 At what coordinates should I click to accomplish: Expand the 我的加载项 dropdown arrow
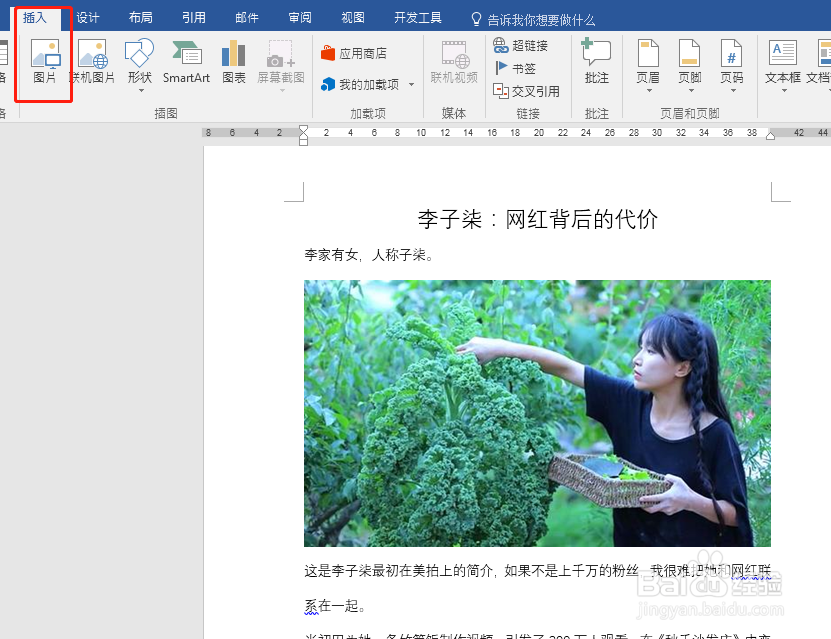point(411,84)
